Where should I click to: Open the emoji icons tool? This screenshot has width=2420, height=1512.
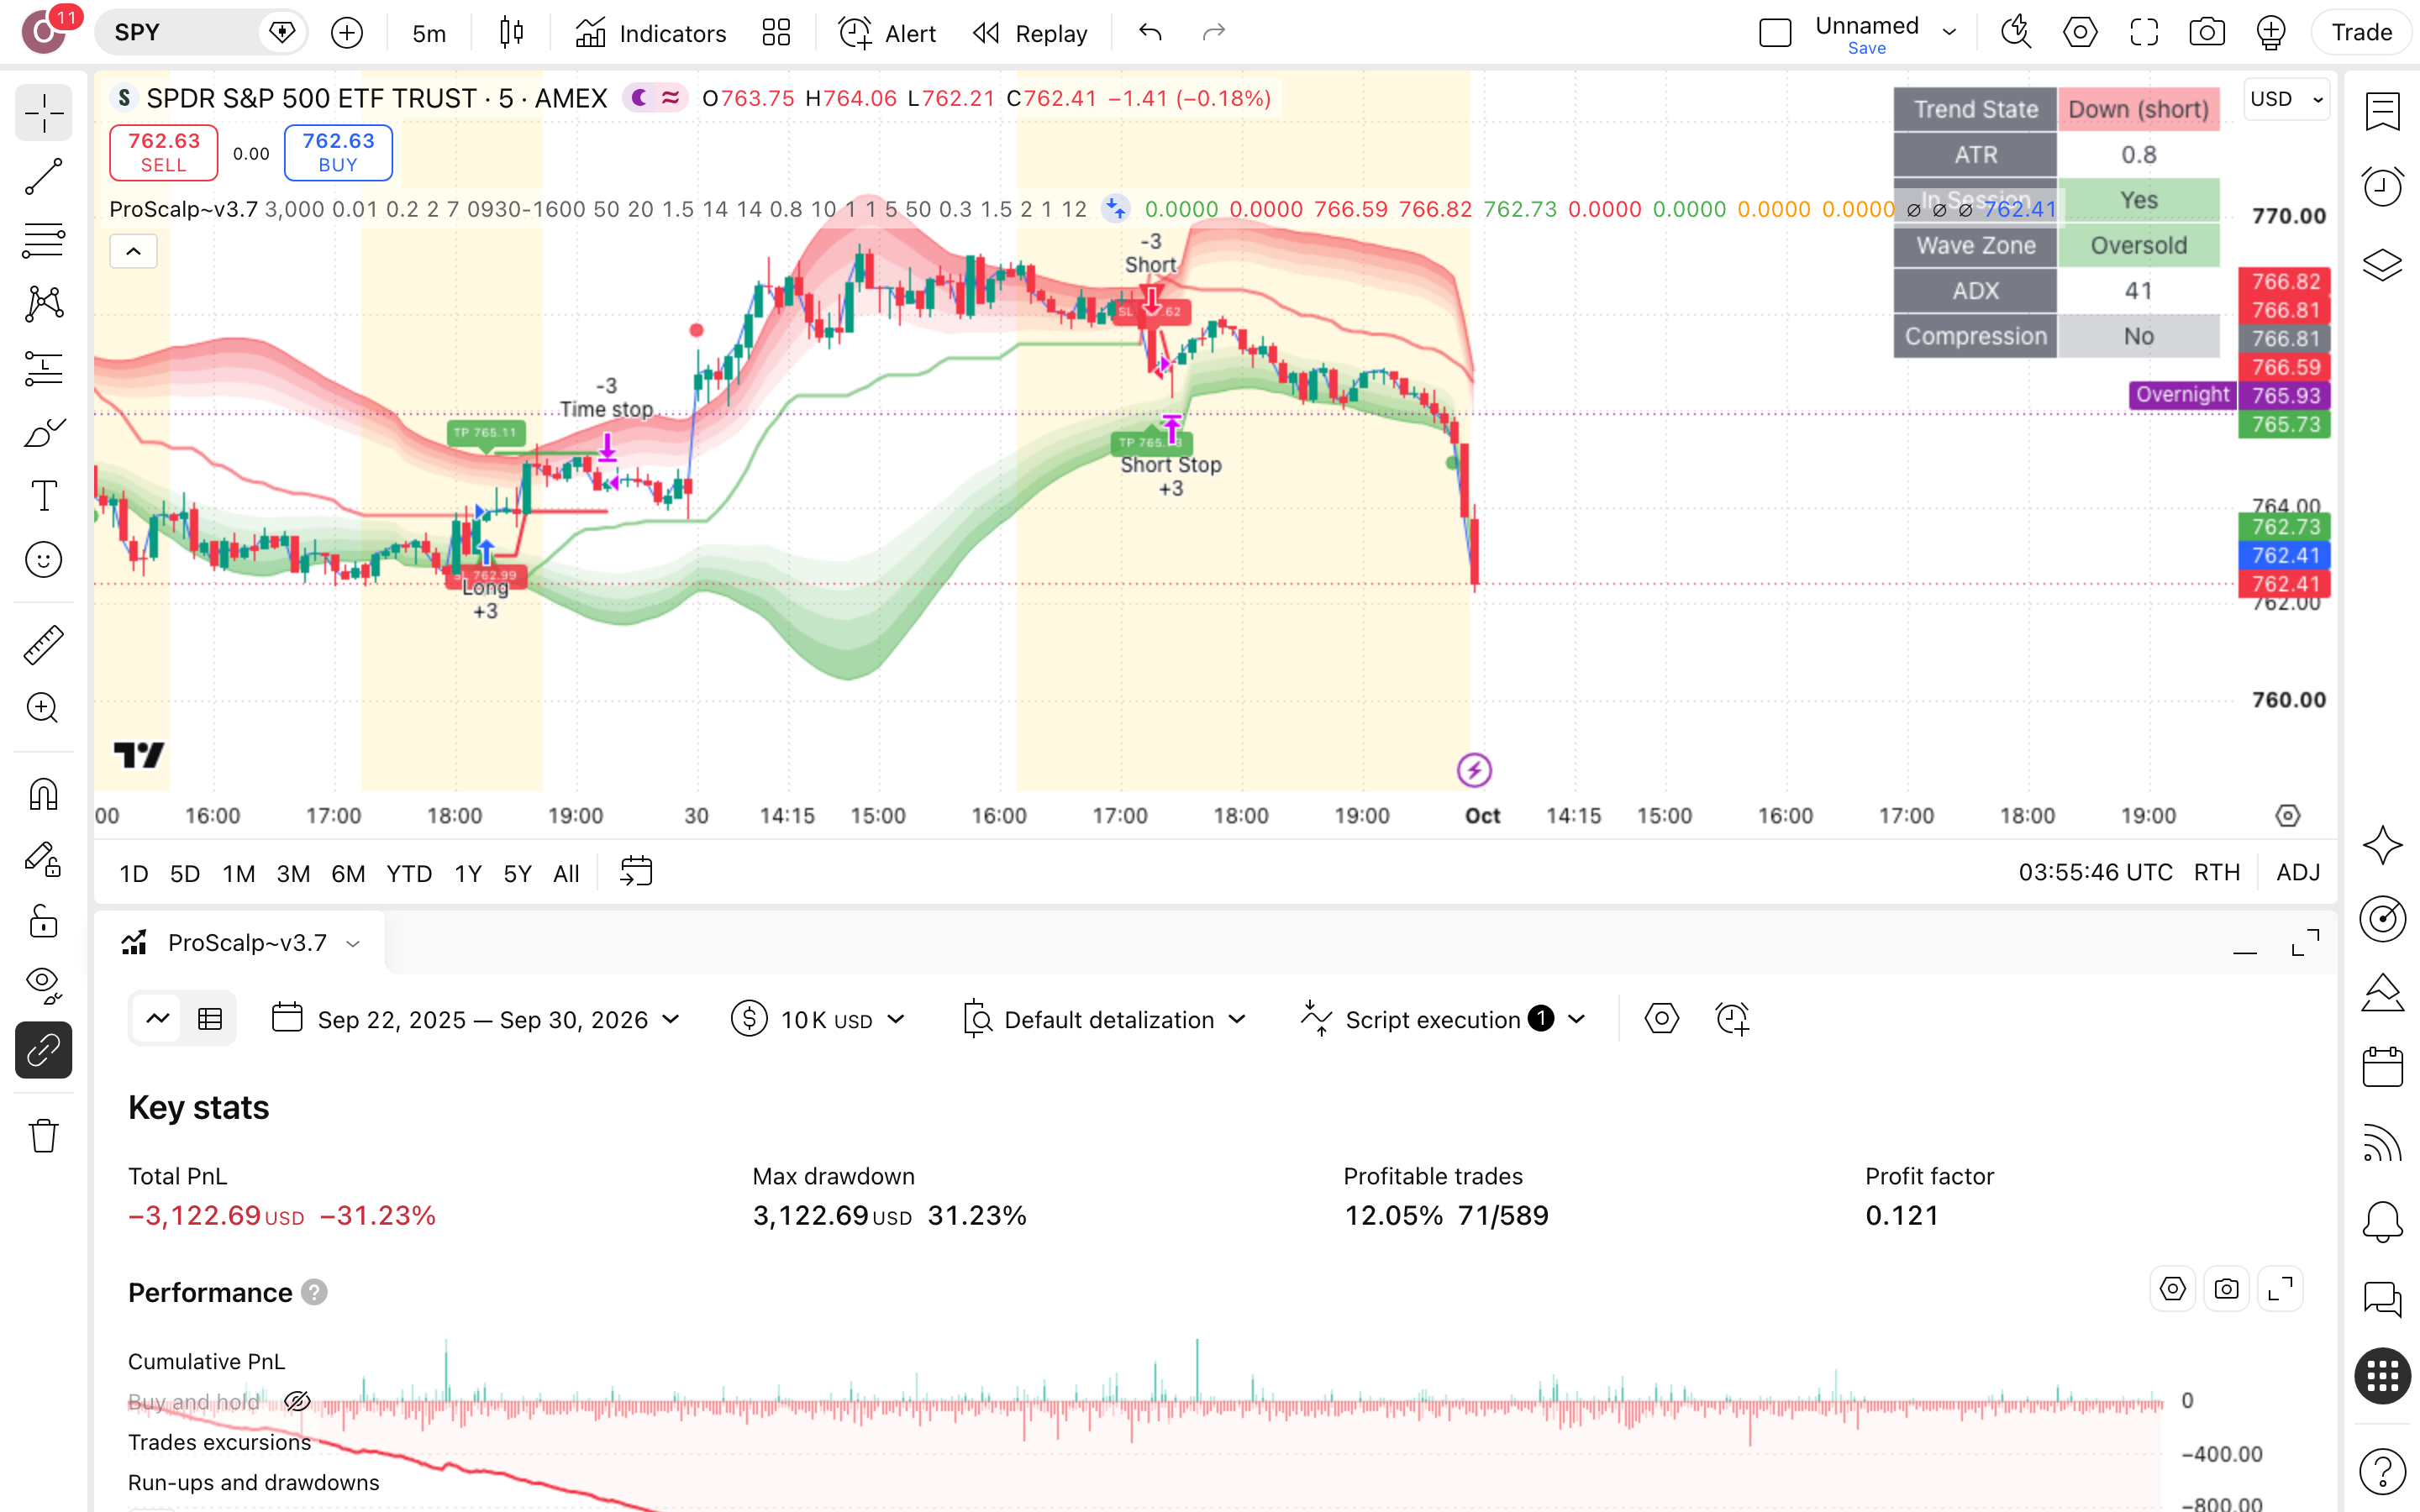click(43, 560)
